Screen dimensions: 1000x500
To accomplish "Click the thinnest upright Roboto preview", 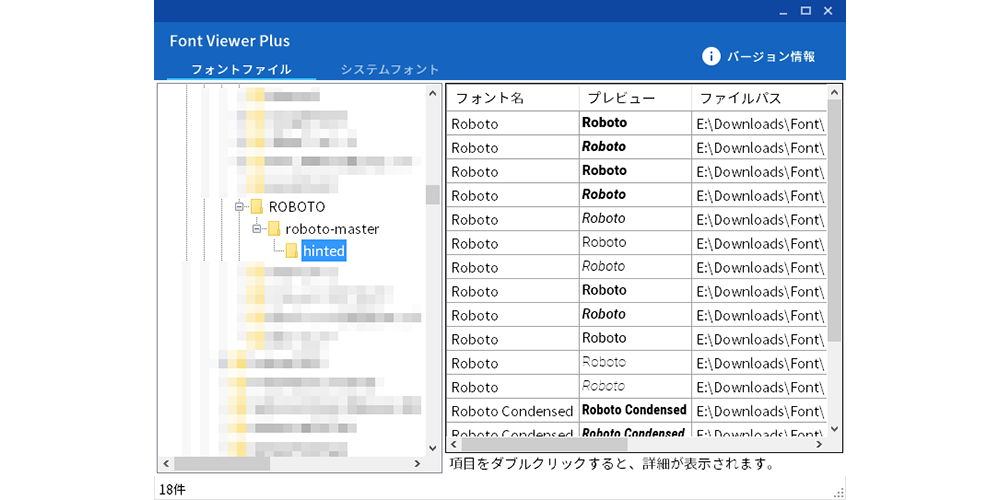I will coord(604,362).
